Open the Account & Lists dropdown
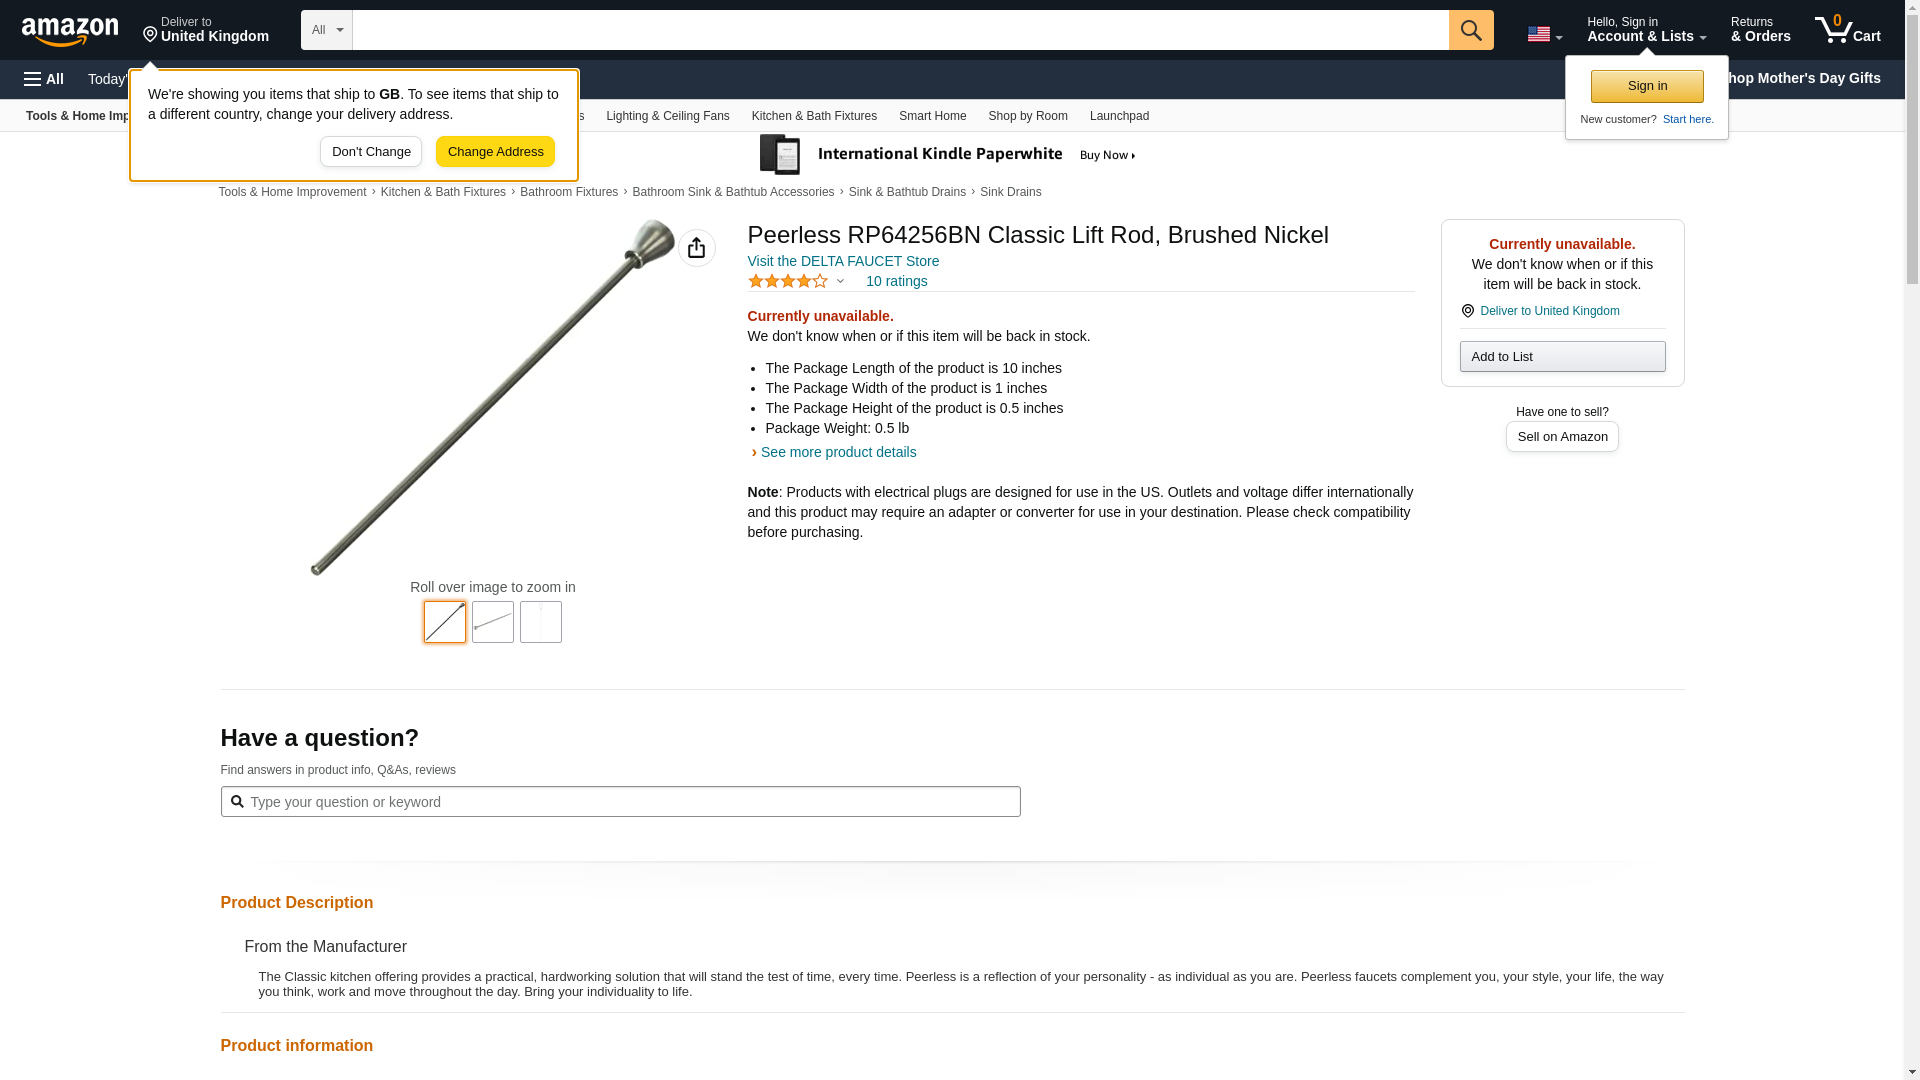Image resolution: width=1920 pixels, height=1080 pixels. [x=1646, y=29]
